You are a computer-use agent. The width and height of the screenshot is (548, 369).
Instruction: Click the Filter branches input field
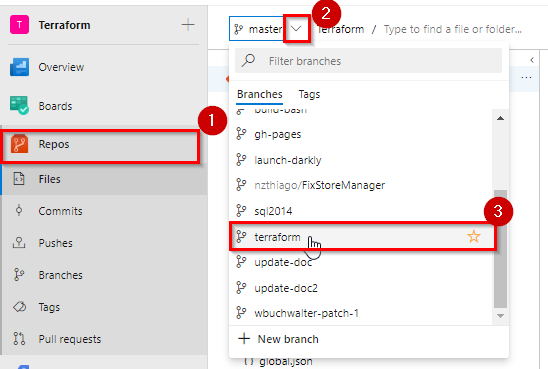click(x=368, y=61)
